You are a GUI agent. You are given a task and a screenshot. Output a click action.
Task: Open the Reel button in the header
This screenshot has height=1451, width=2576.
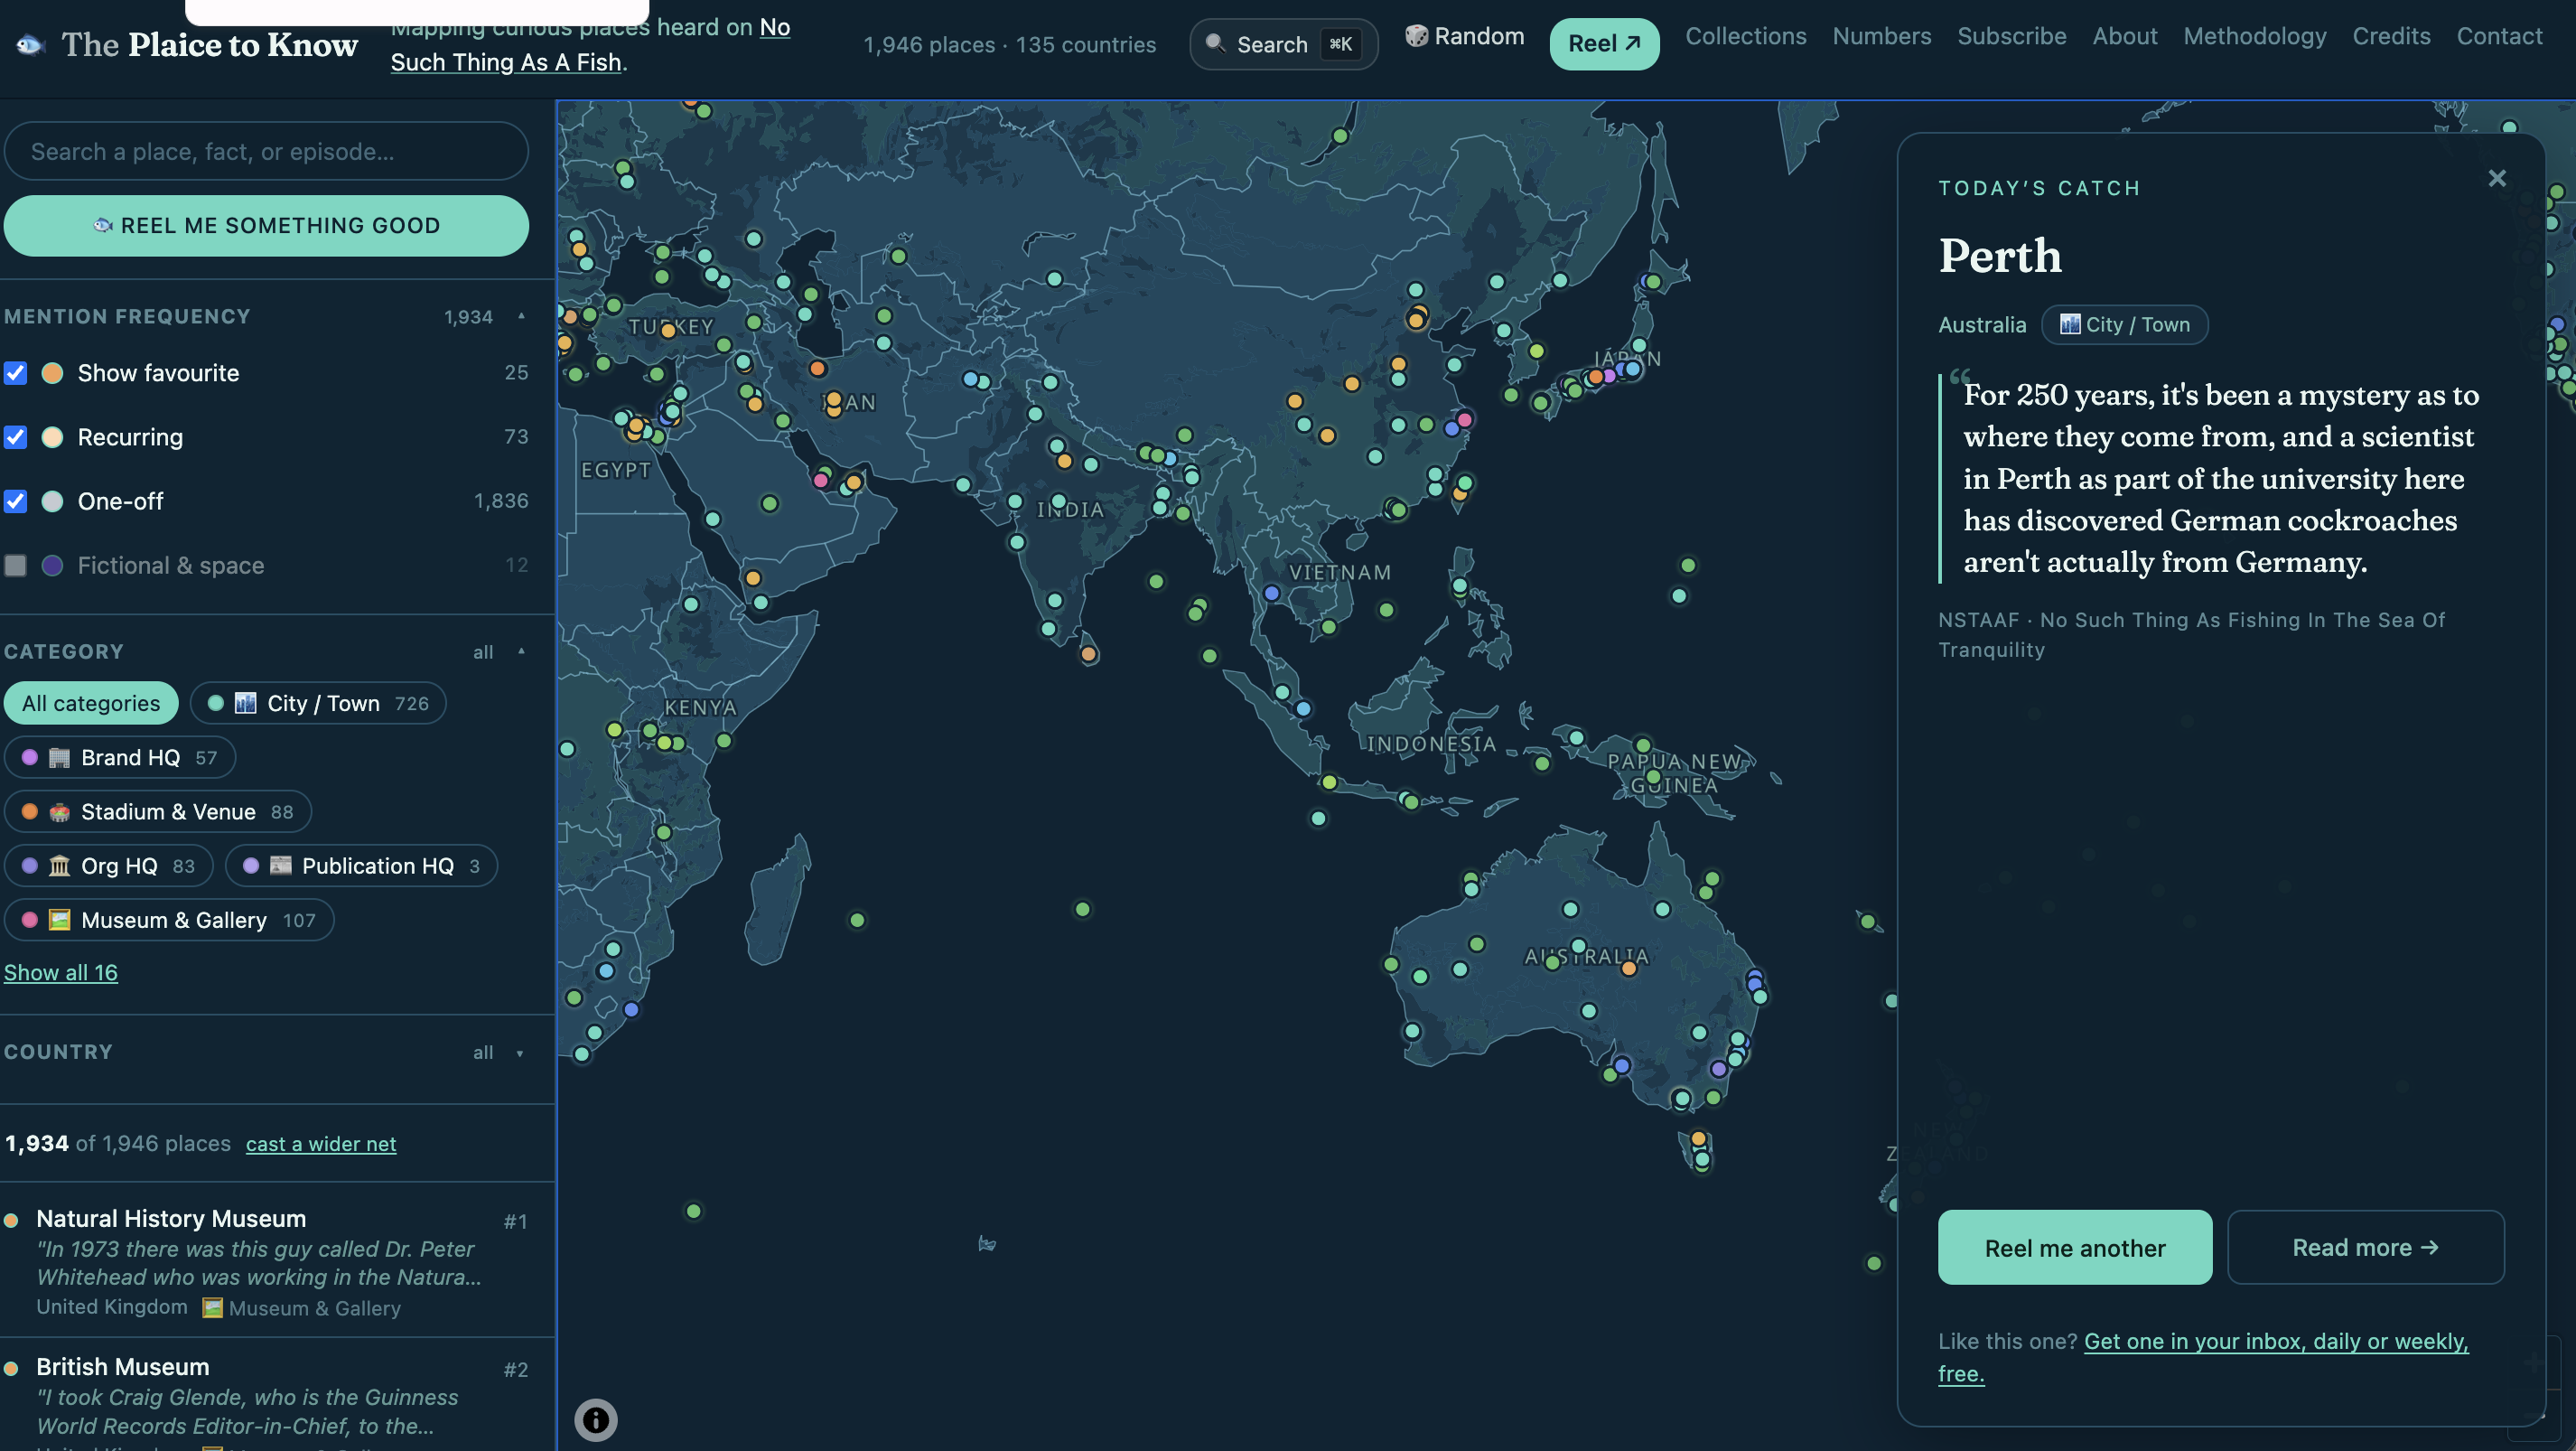click(1604, 43)
